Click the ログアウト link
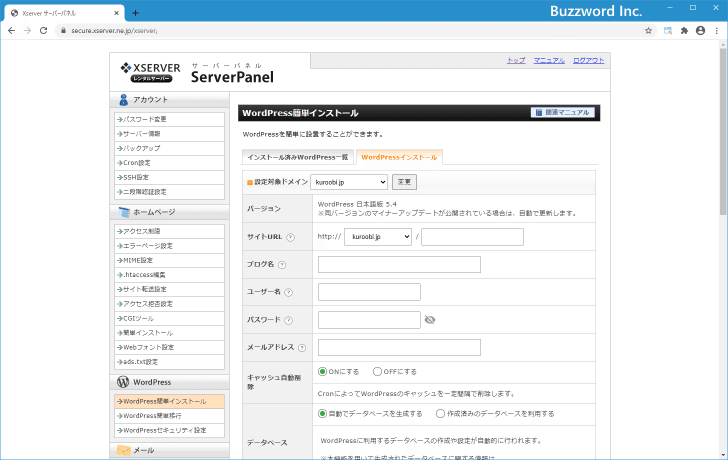Image resolution: width=728 pixels, height=460 pixels. (x=589, y=60)
